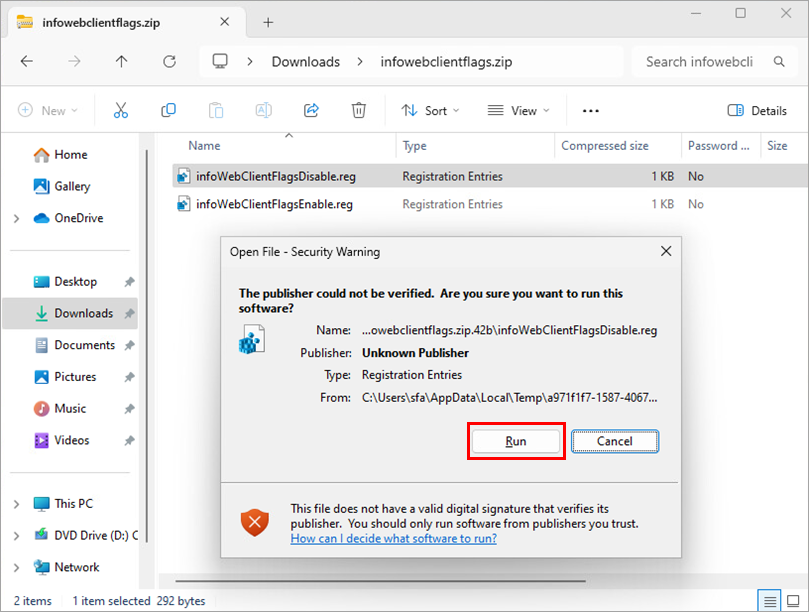This screenshot has height=612, width=809.
Task: Open the View dropdown menu
Action: [x=516, y=111]
